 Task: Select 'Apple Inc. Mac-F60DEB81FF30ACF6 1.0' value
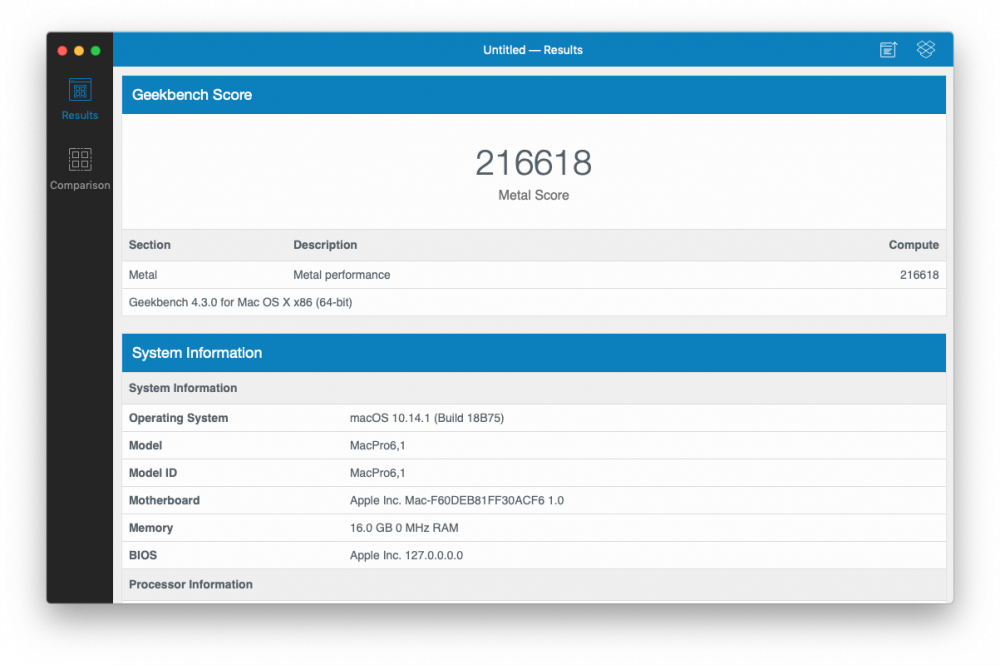(x=457, y=501)
